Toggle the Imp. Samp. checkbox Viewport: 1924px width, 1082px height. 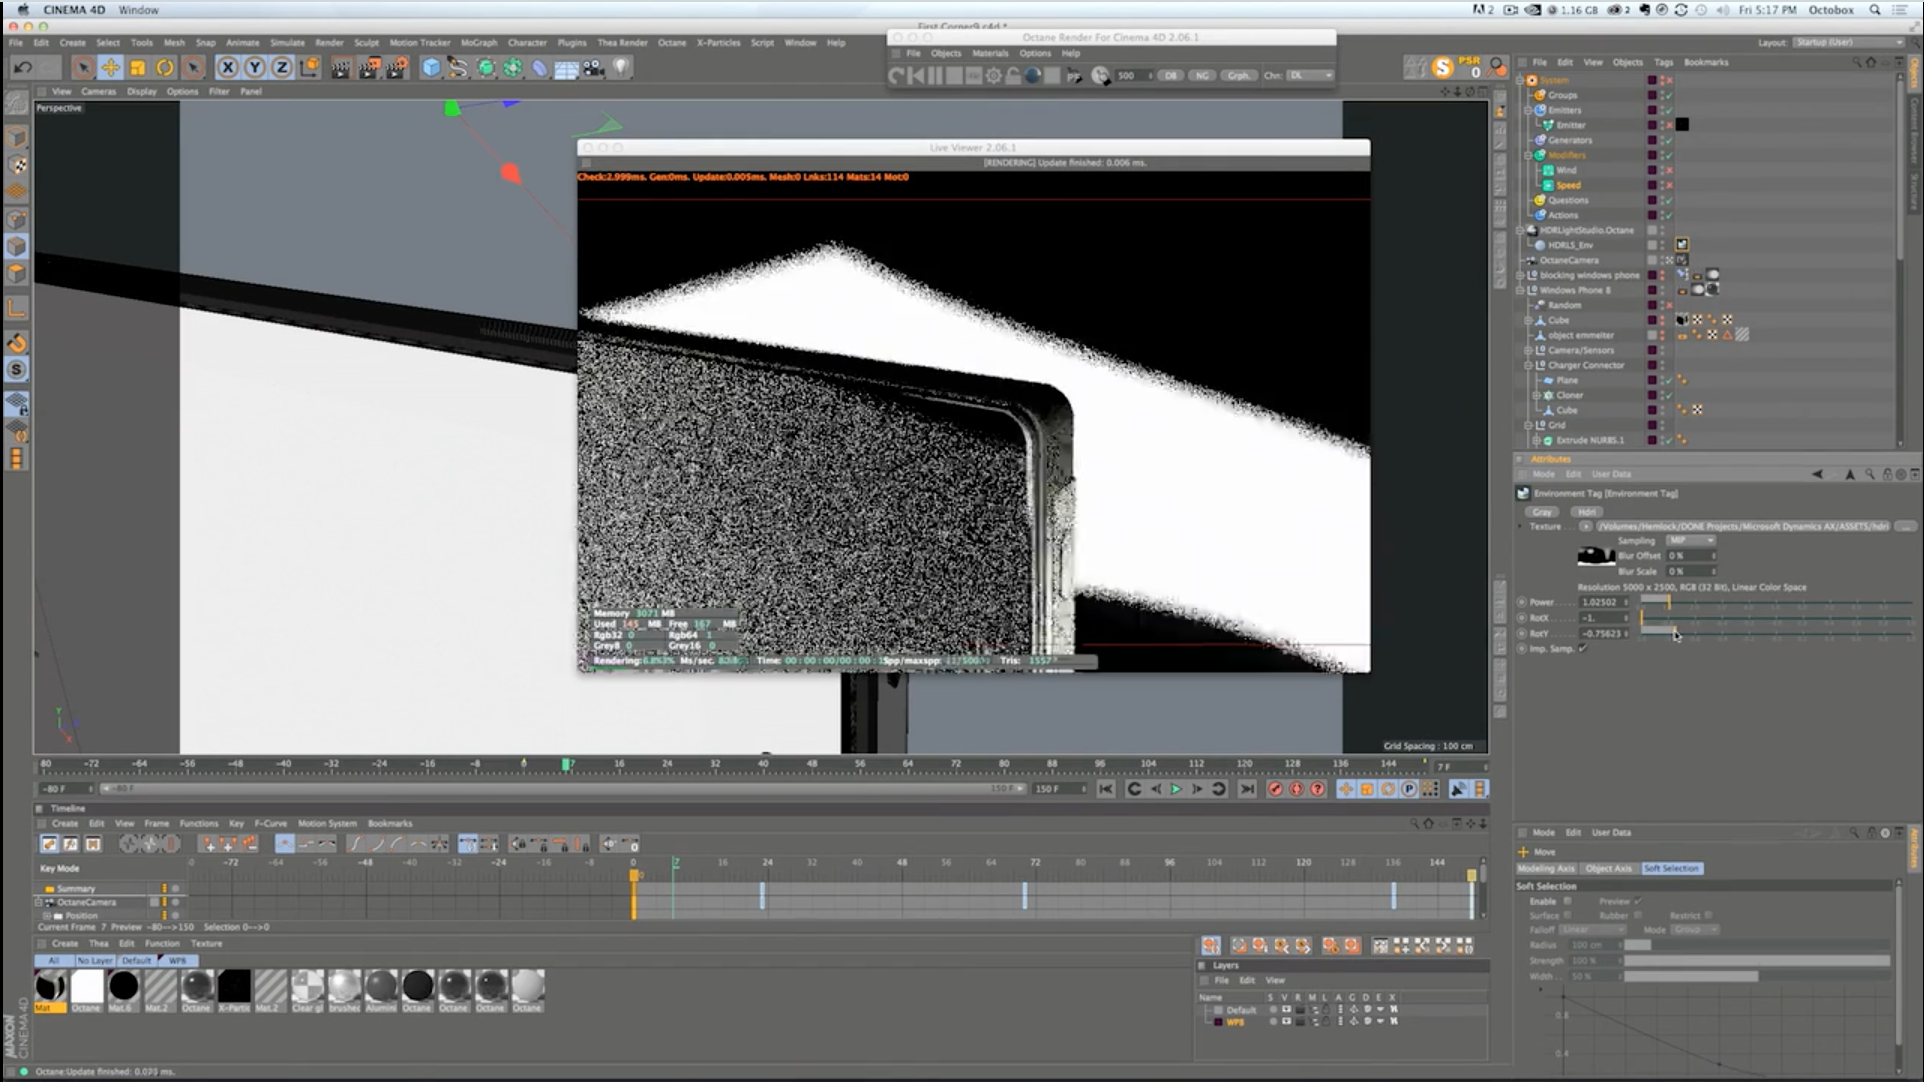click(1582, 649)
